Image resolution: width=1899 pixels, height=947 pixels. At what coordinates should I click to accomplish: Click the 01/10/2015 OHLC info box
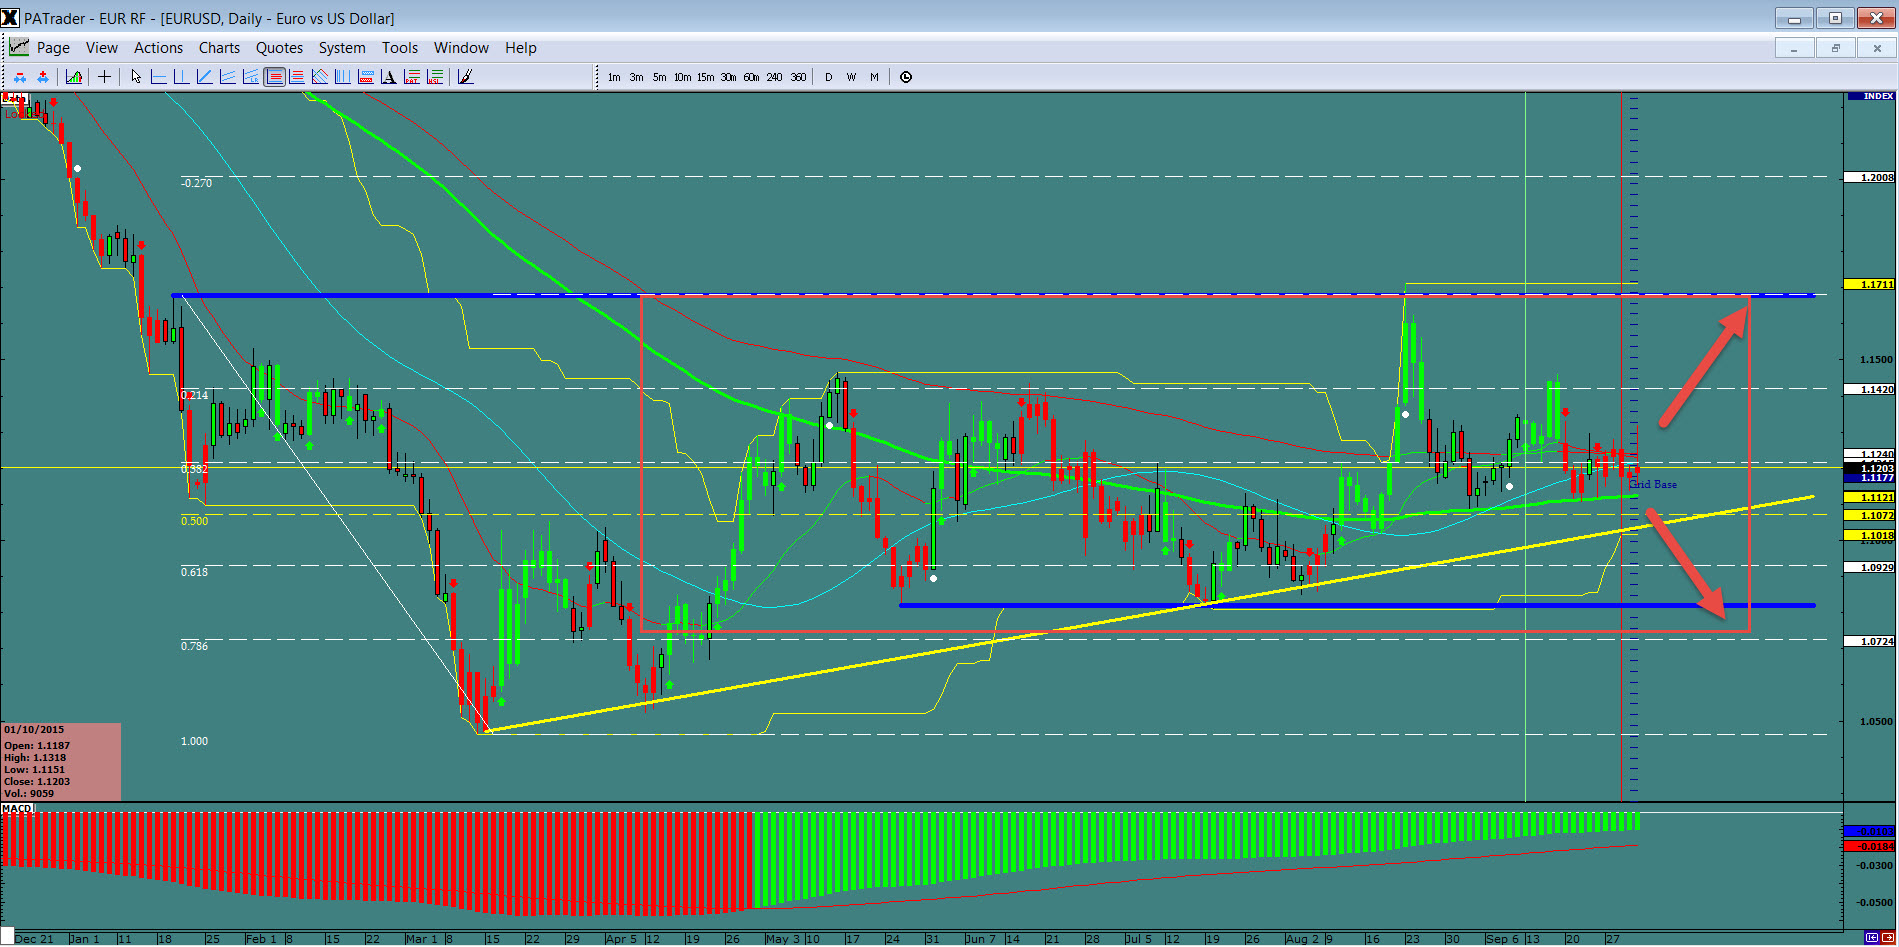pos(61,762)
